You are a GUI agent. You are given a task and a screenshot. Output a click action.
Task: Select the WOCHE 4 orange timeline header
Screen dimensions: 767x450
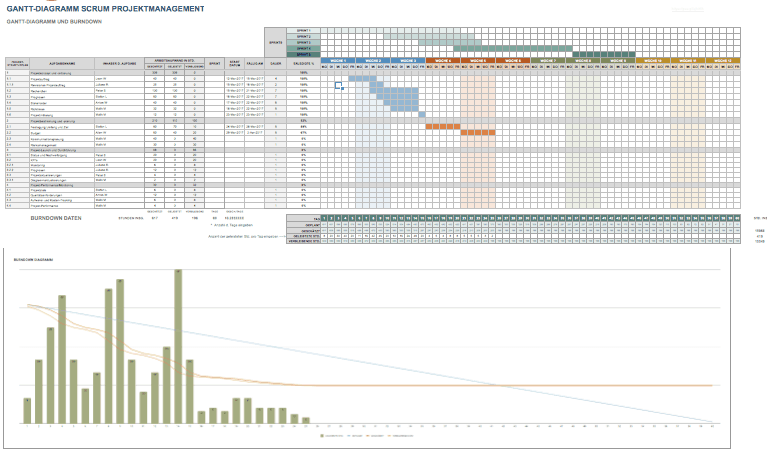(x=443, y=60)
